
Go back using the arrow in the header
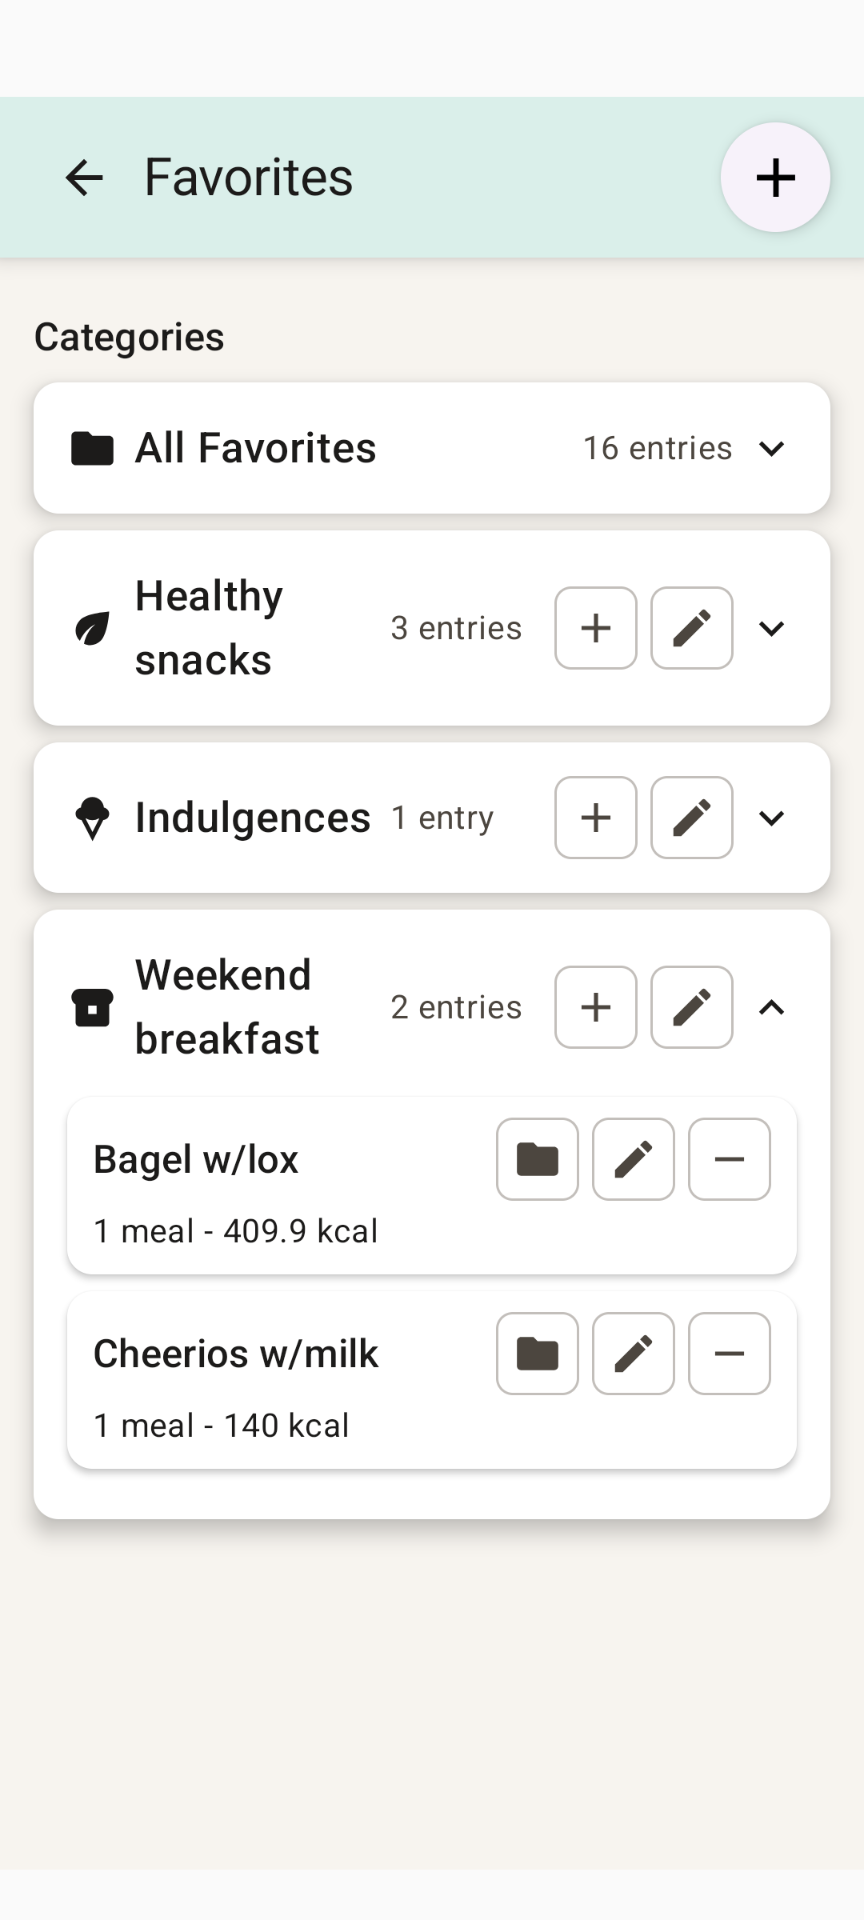tap(84, 177)
